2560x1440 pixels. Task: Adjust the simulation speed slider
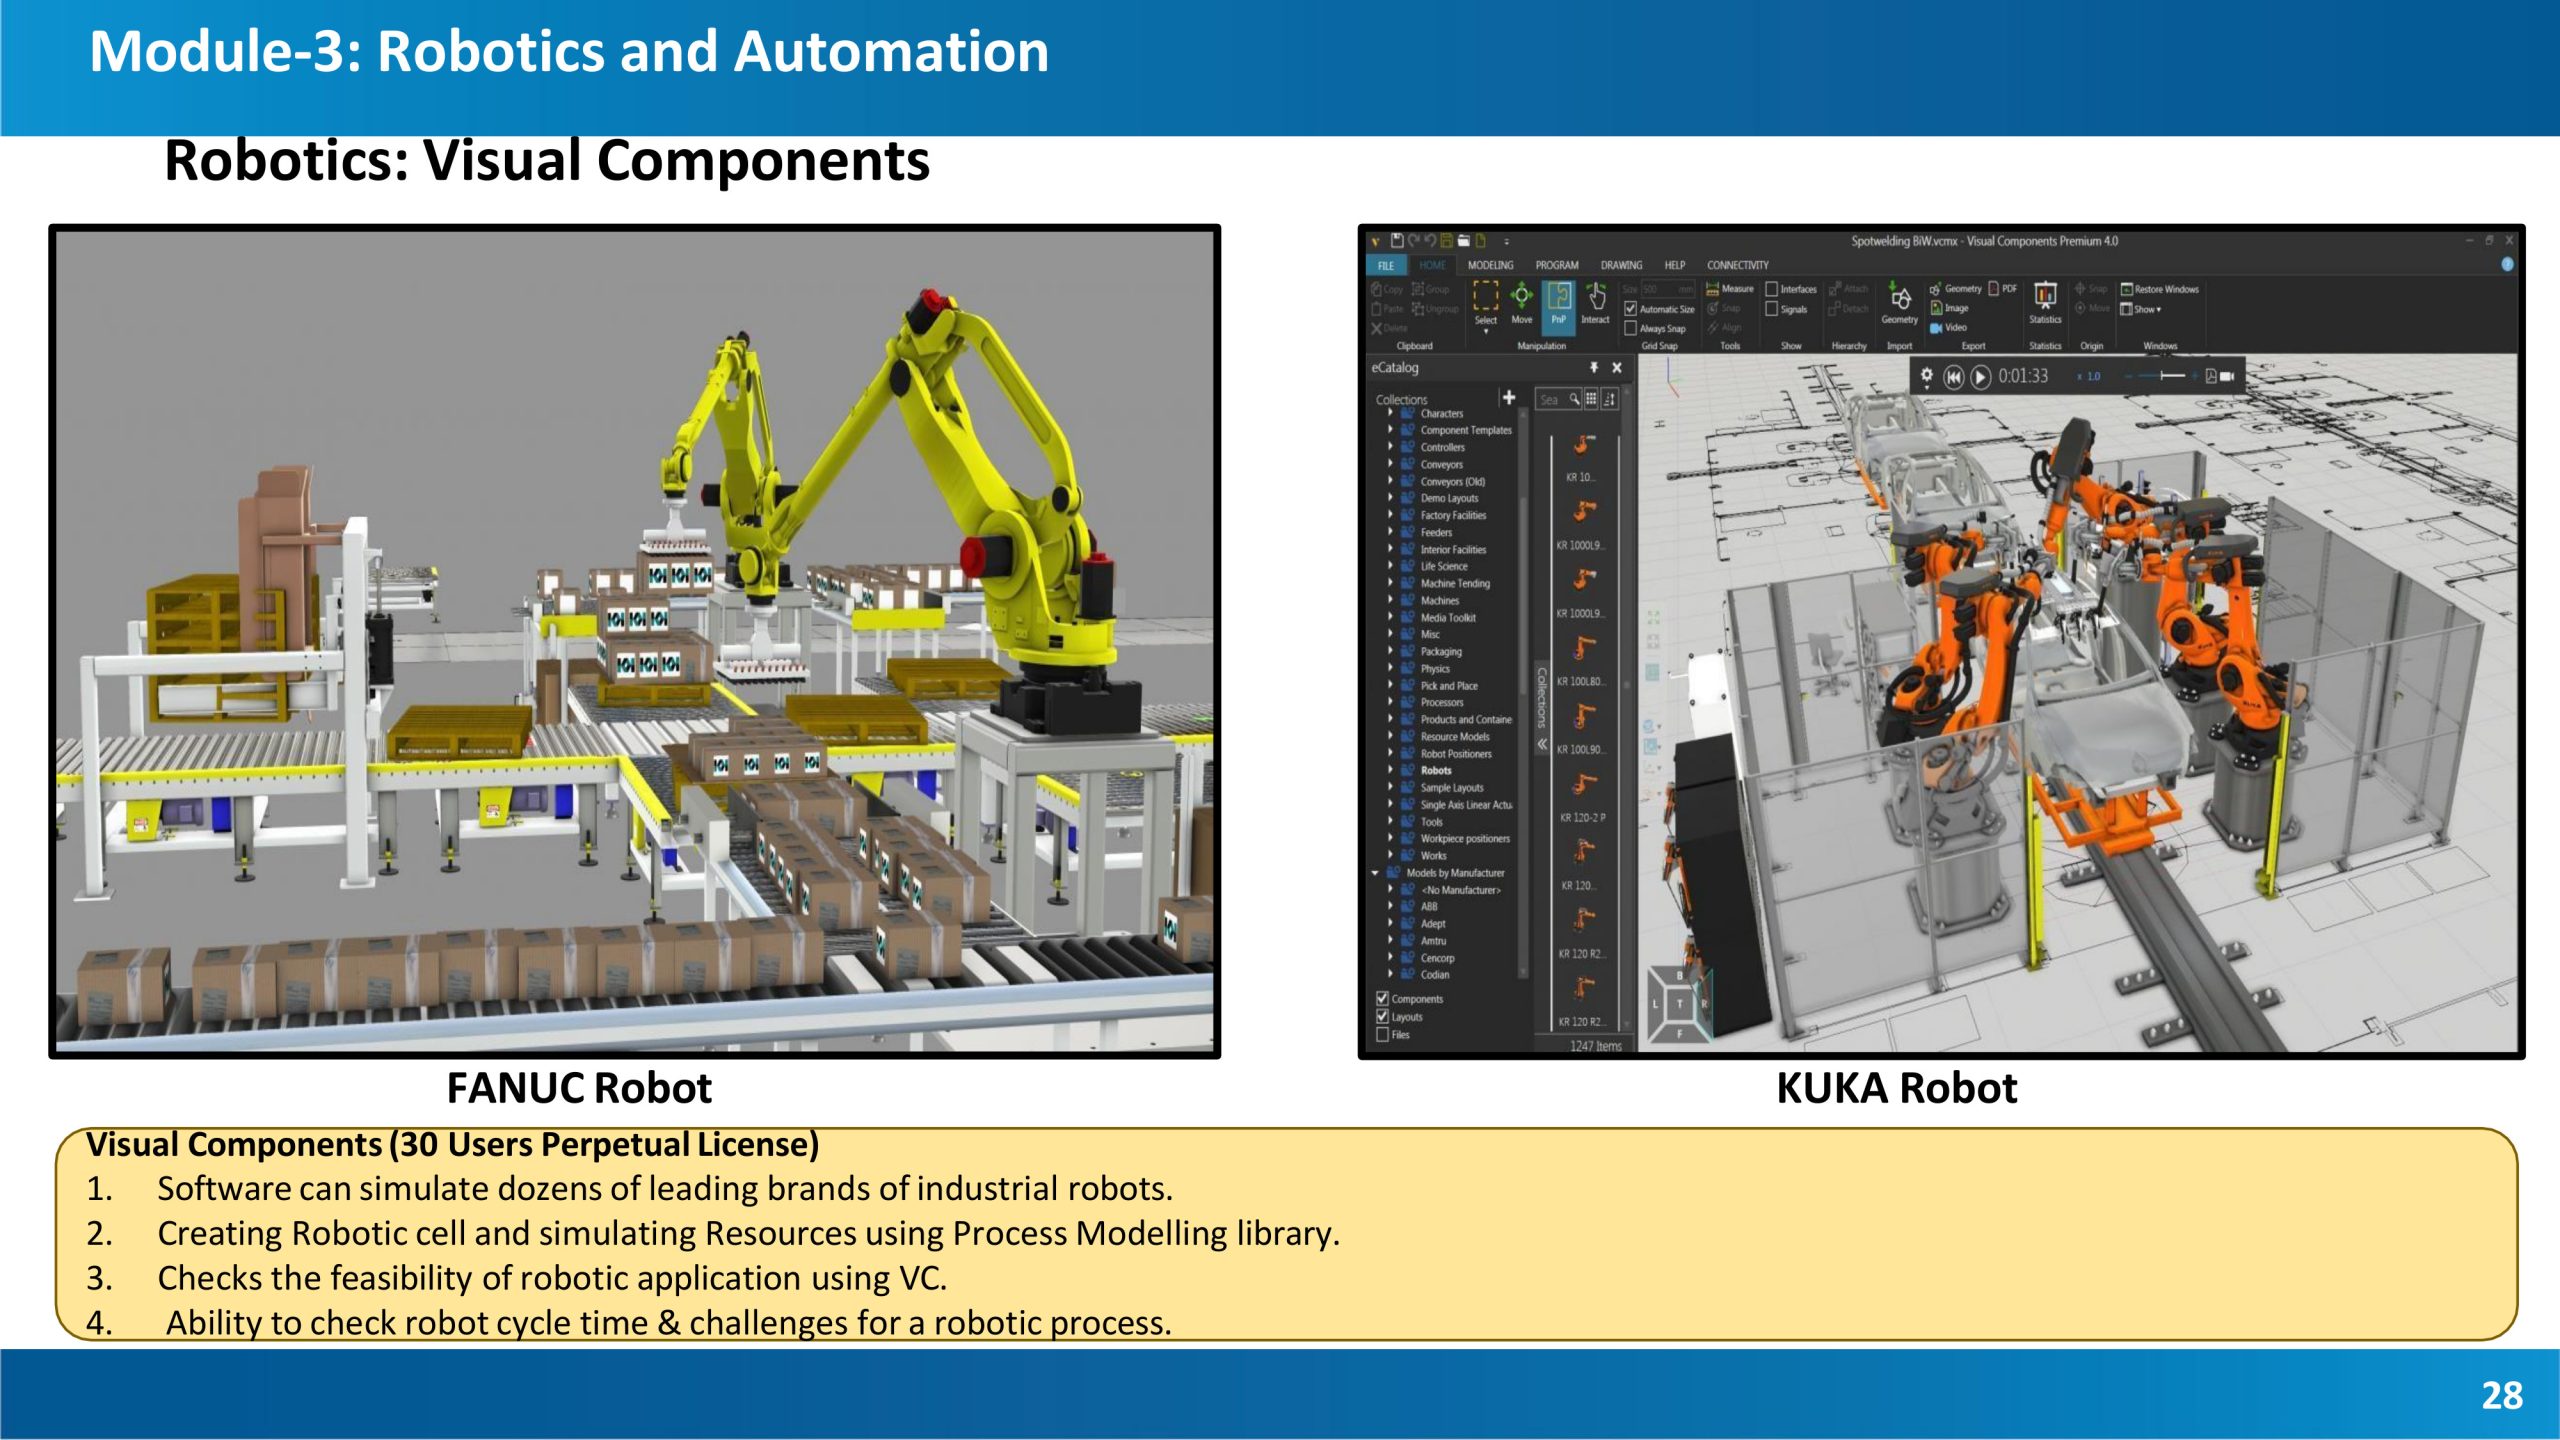coord(2161,376)
